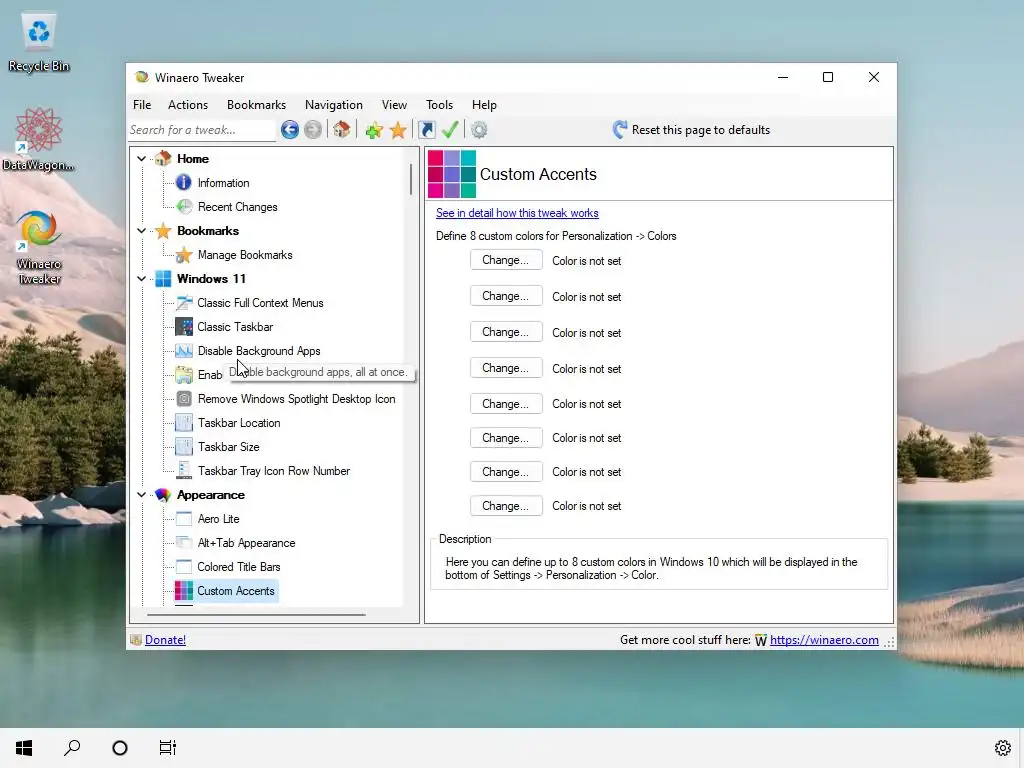Viewport: 1024px width, 768px height.
Task: Click the third Change... color button
Action: 506,332
